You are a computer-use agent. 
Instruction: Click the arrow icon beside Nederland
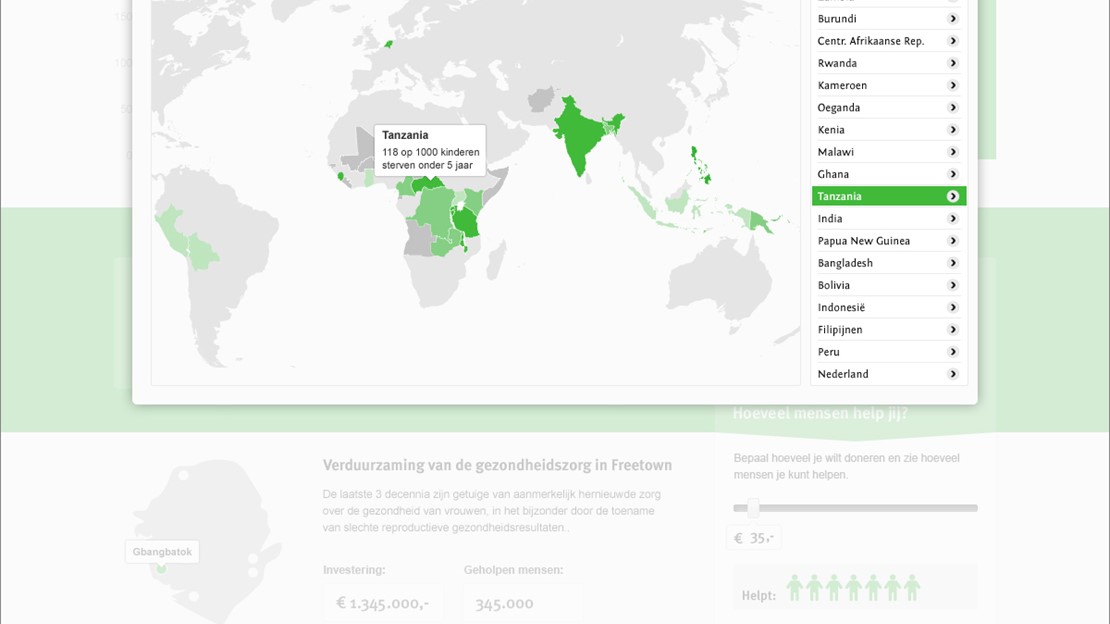953,374
